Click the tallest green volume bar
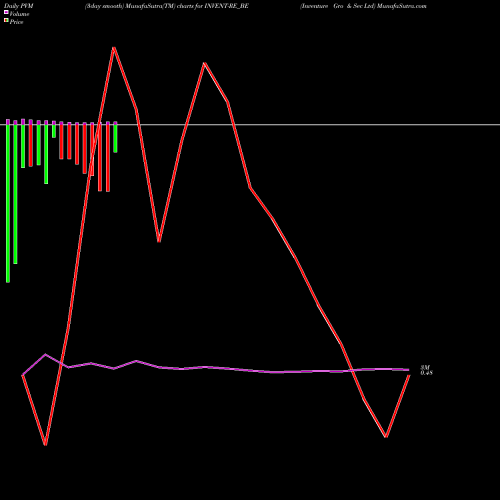Image resolution: width=500 pixels, height=500 pixels. 8,203
